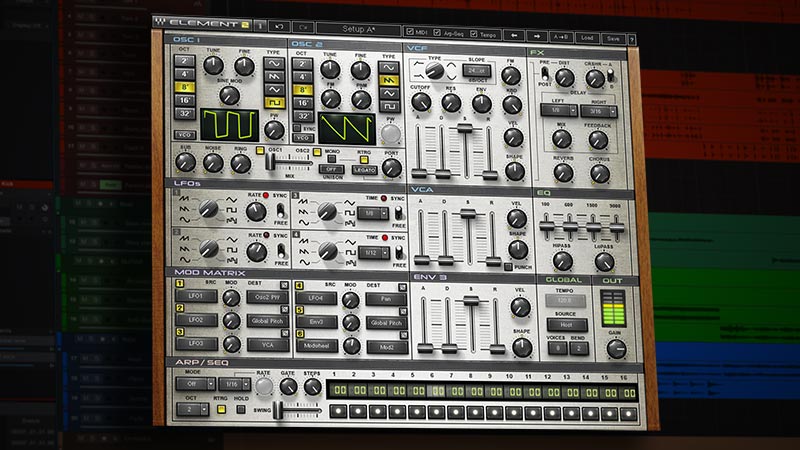
Task: Toggle the Arp-Seq checkbox
Action: (437, 33)
